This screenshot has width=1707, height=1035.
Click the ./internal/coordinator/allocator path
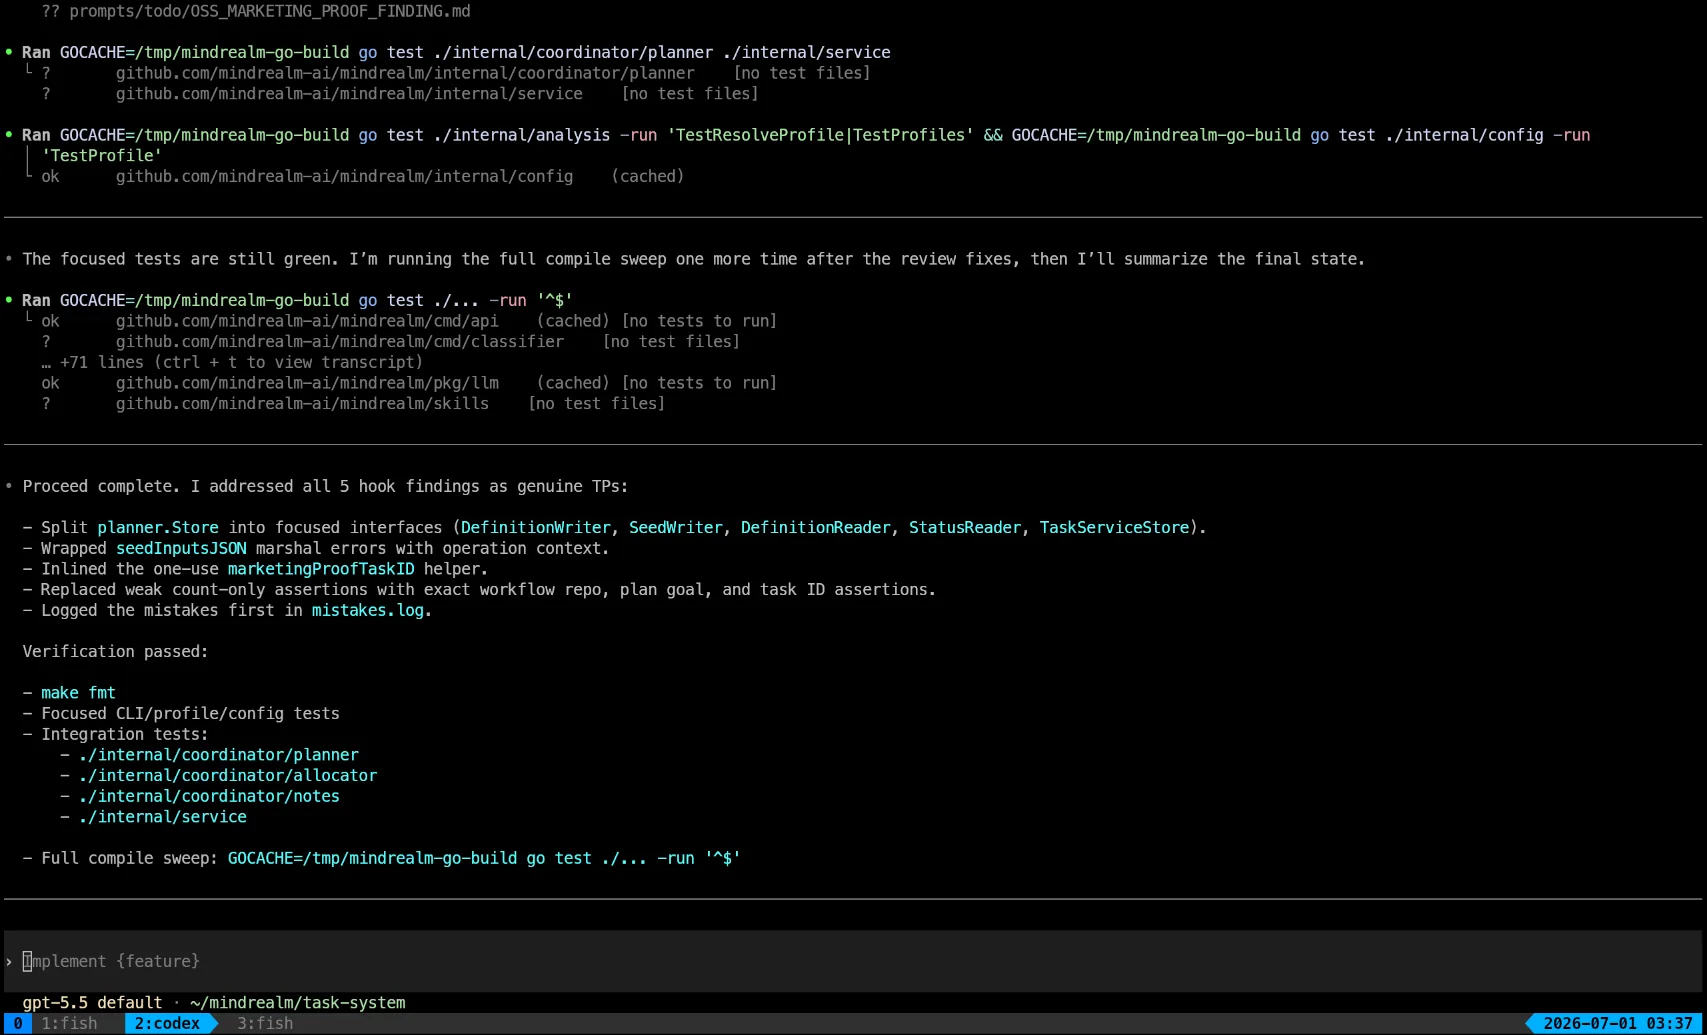click(x=228, y=775)
